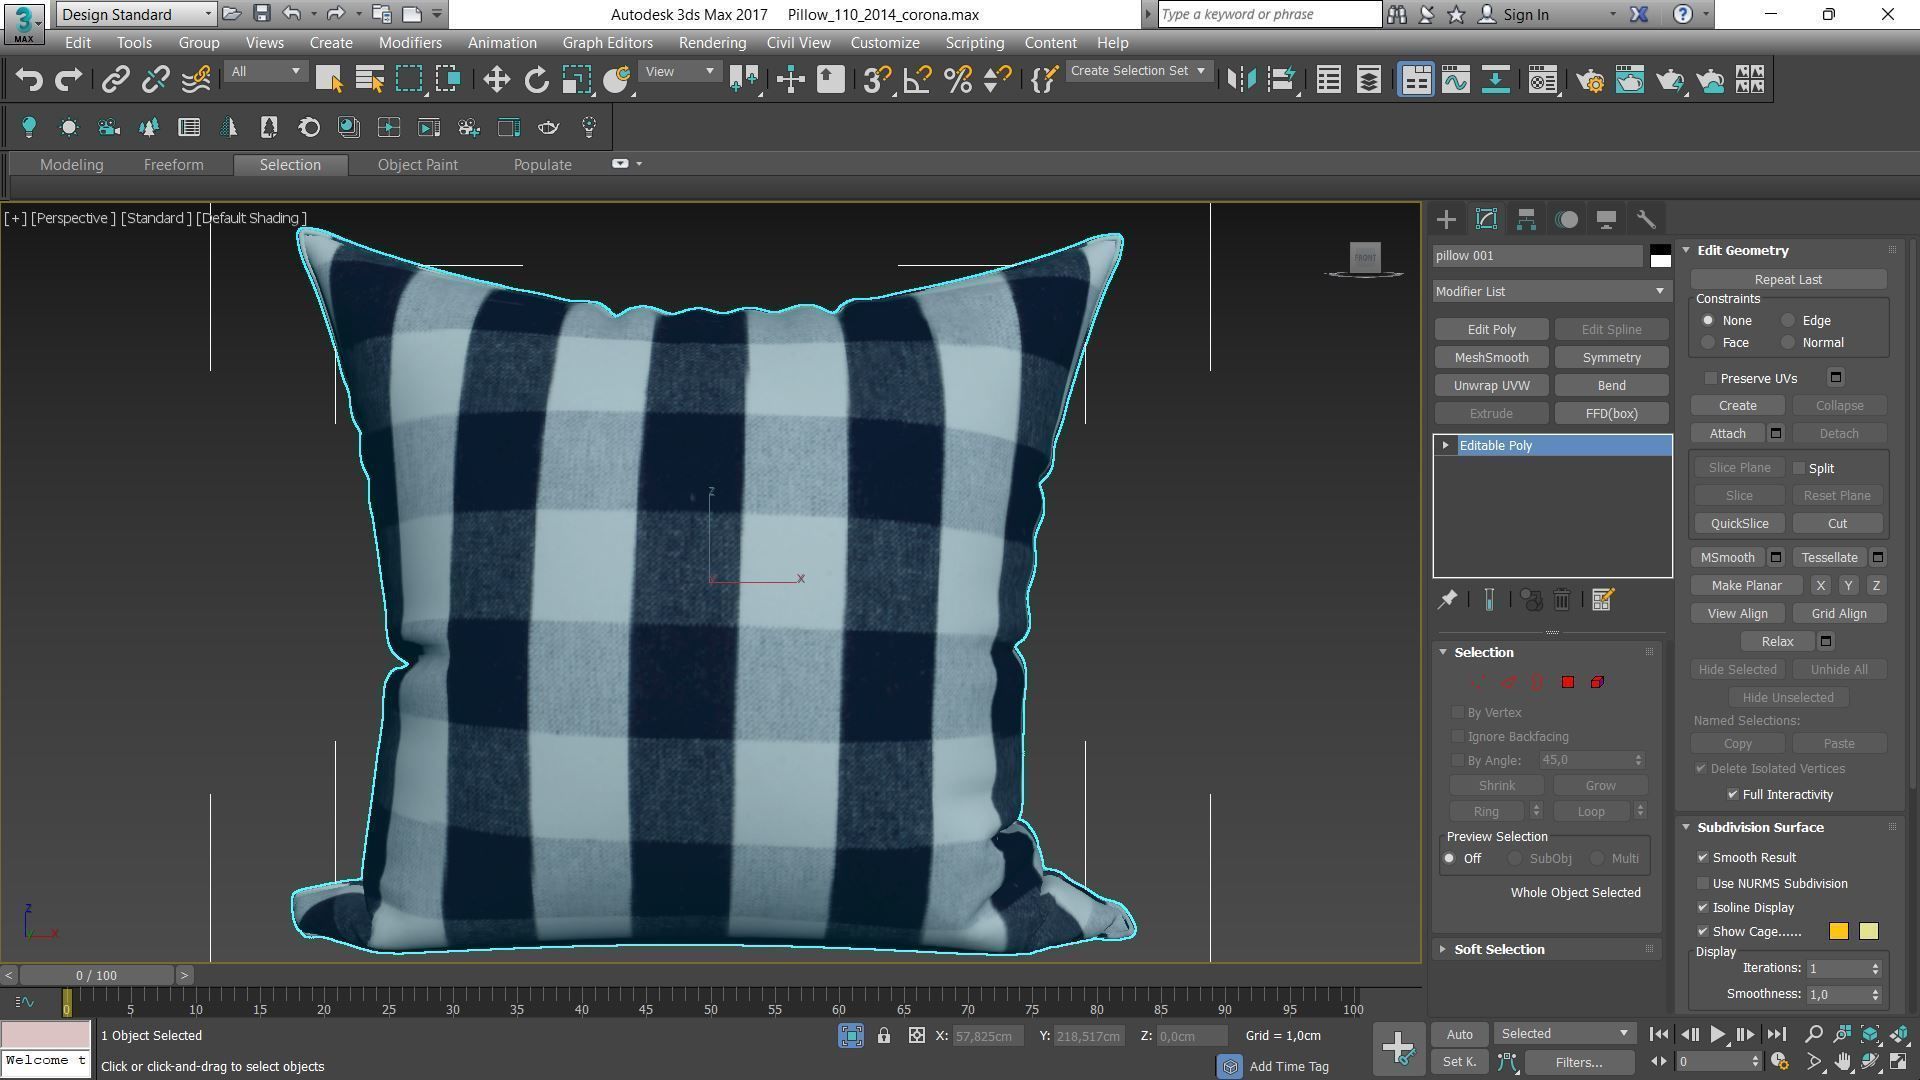Switch to Utilities command panel tab

[x=1646, y=219]
